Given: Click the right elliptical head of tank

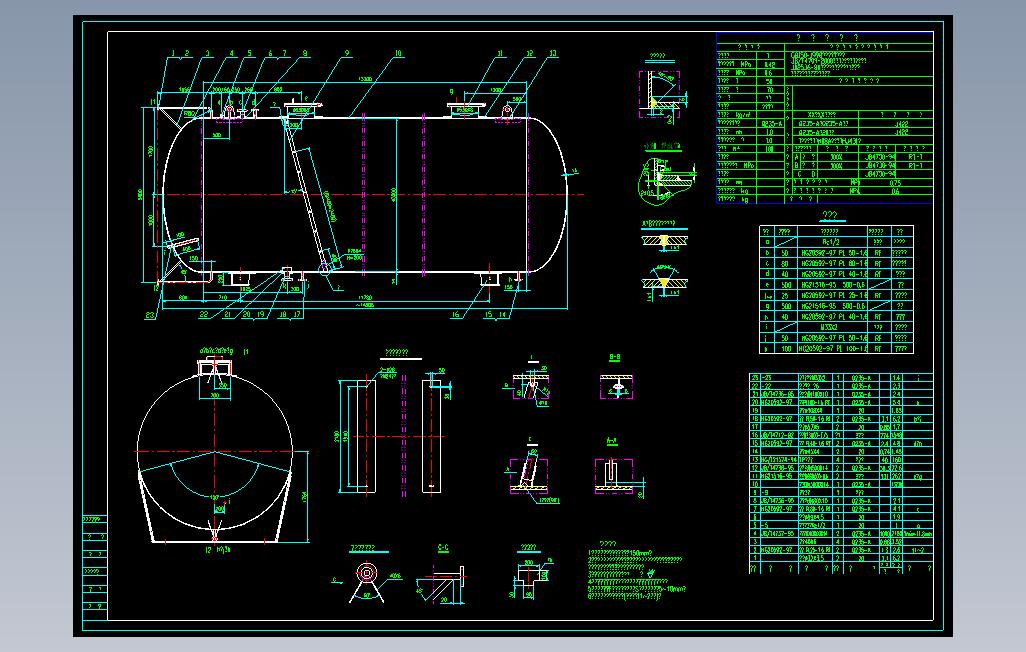Looking at the screenshot, I should coord(548,194).
